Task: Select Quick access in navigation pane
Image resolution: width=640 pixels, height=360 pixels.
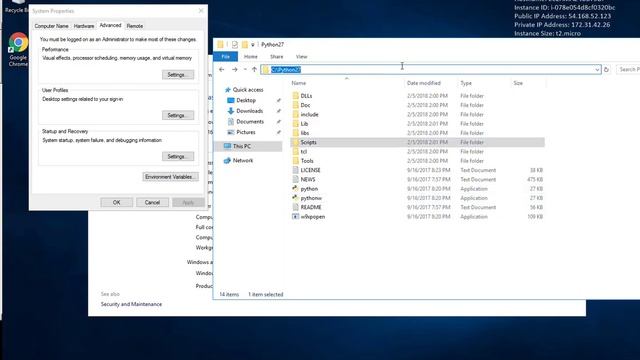Action: pos(248,89)
